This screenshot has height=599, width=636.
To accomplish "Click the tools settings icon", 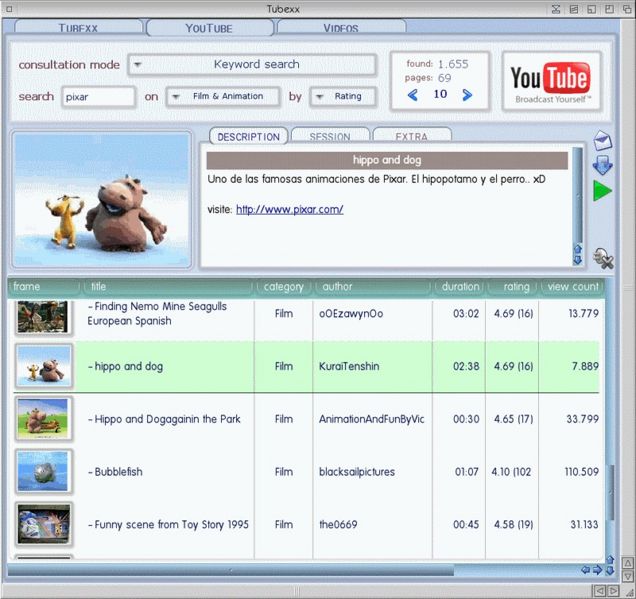I will pyautogui.click(x=602, y=258).
